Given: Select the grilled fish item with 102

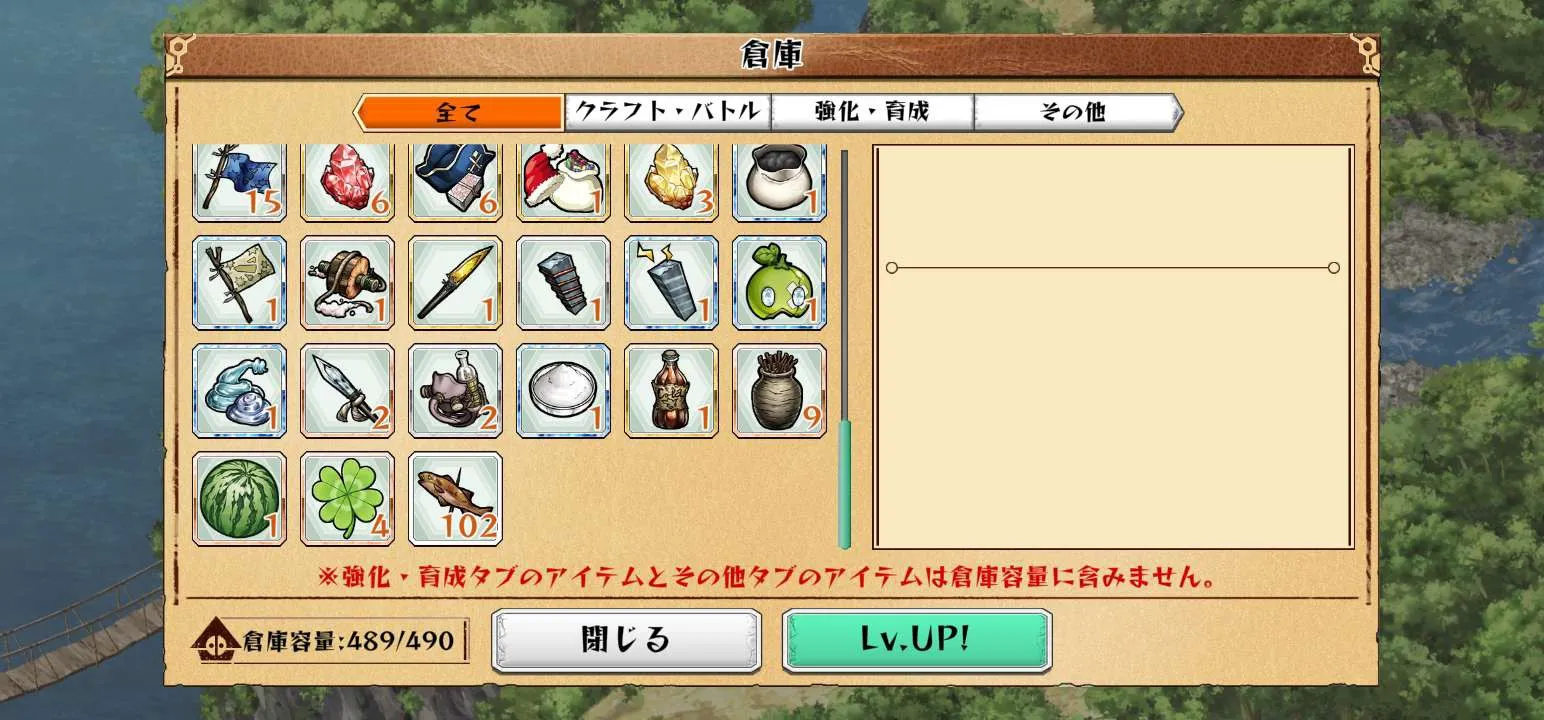Looking at the screenshot, I should (x=455, y=498).
